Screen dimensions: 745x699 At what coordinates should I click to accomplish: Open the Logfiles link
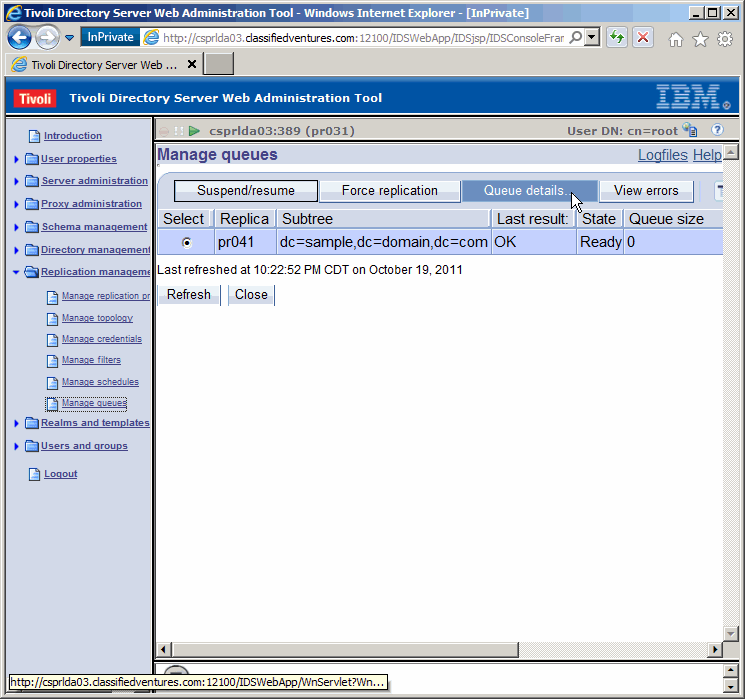(x=662, y=155)
